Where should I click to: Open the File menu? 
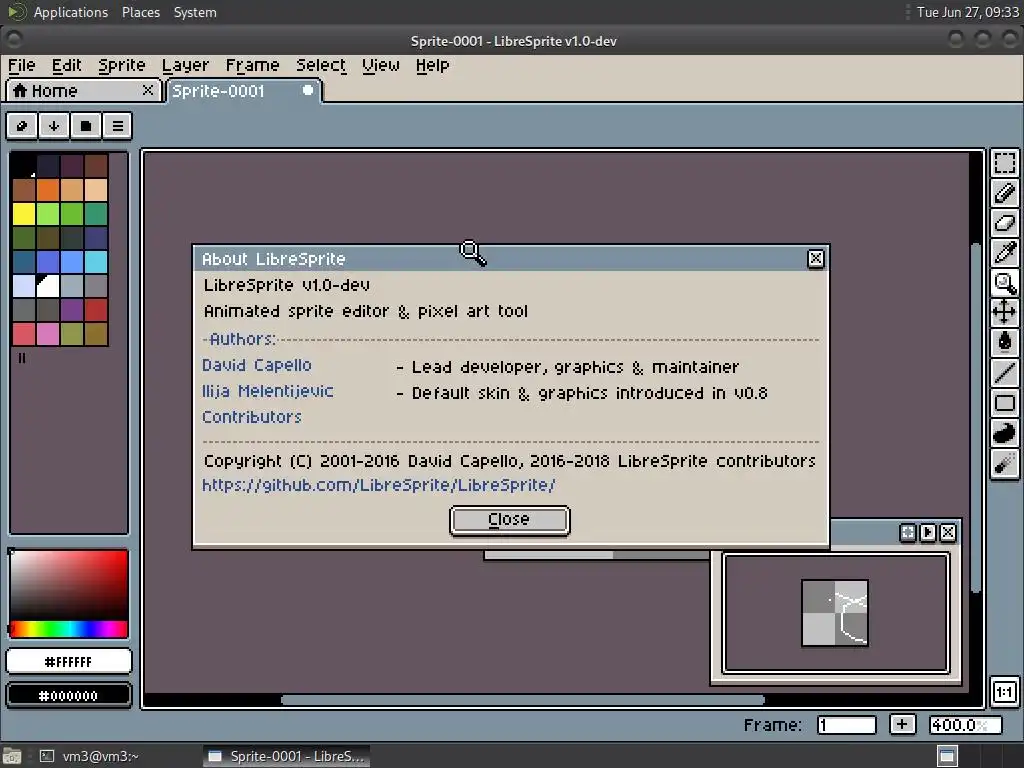click(22, 65)
